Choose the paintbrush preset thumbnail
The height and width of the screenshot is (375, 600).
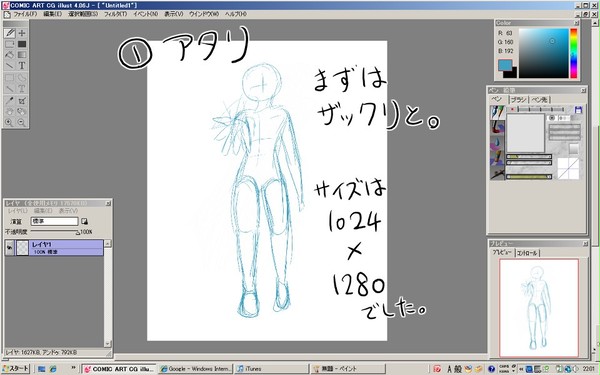(x=497, y=157)
